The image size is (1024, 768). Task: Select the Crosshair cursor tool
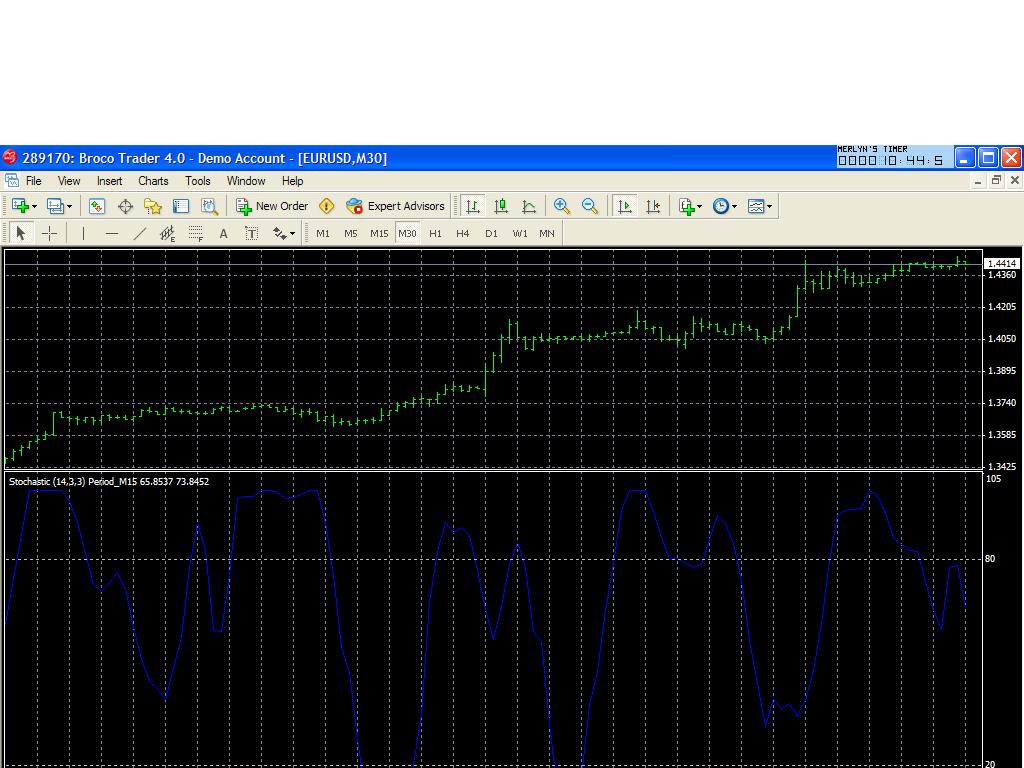point(49,233)
